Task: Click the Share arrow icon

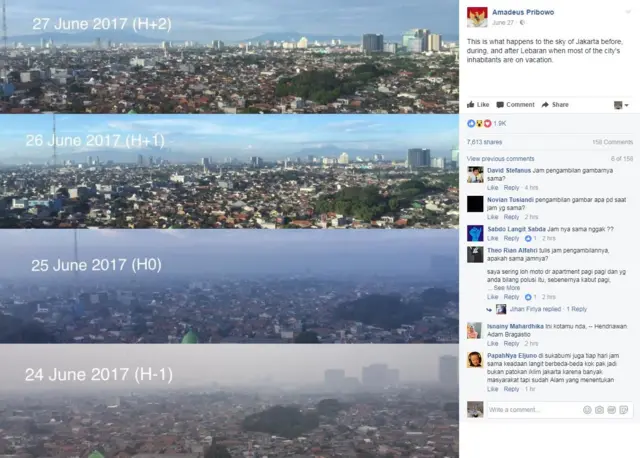Action: click(545, 105)
